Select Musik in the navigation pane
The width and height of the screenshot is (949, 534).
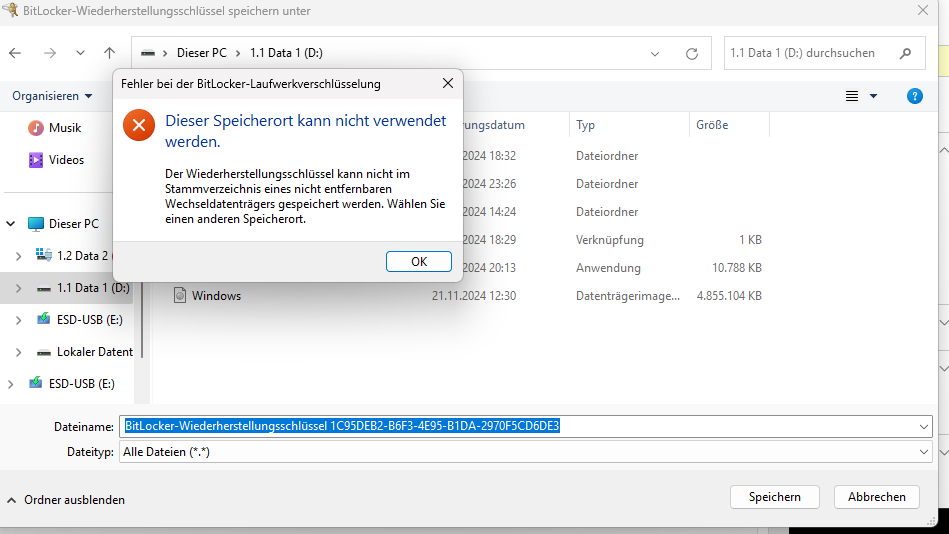click(x=65, y=128)
